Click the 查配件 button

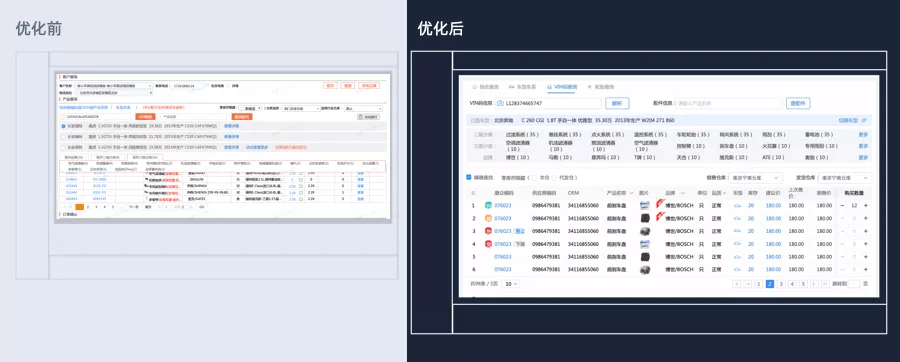pyautogui.click(x=798, y=103)
